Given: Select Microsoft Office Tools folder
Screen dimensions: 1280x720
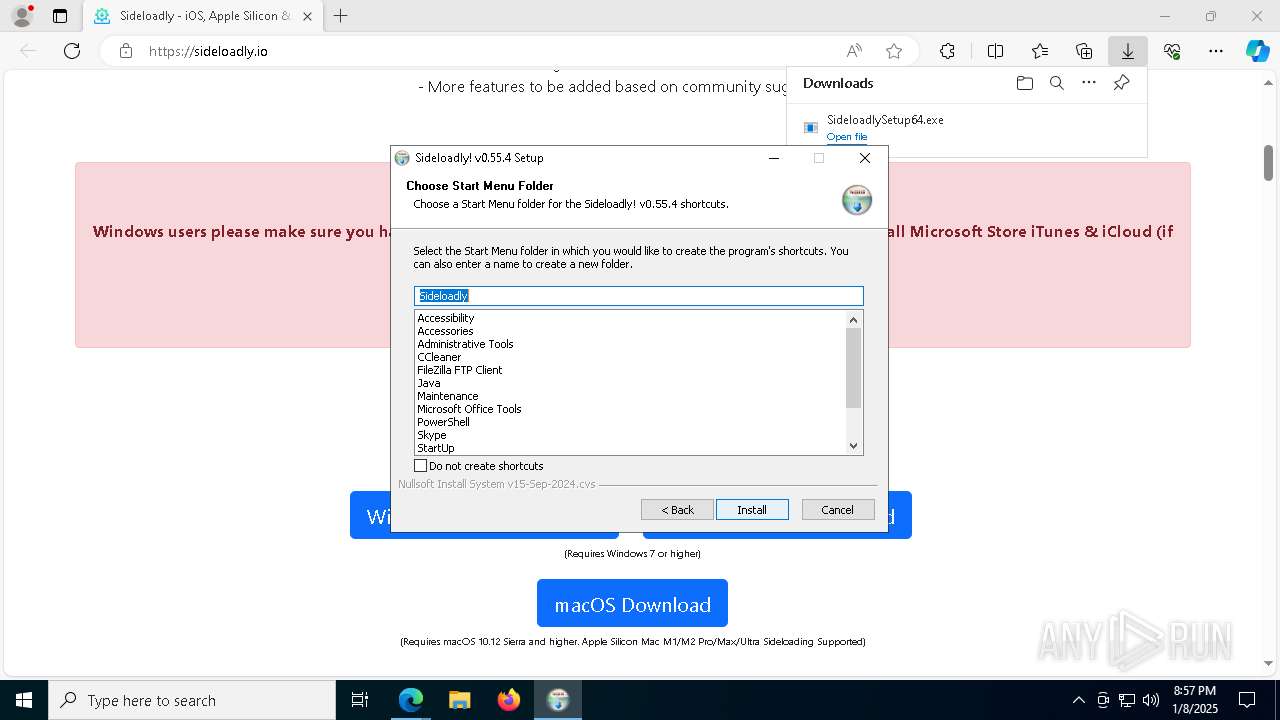Looking at the screenshot, I should [x=469, y=409].
